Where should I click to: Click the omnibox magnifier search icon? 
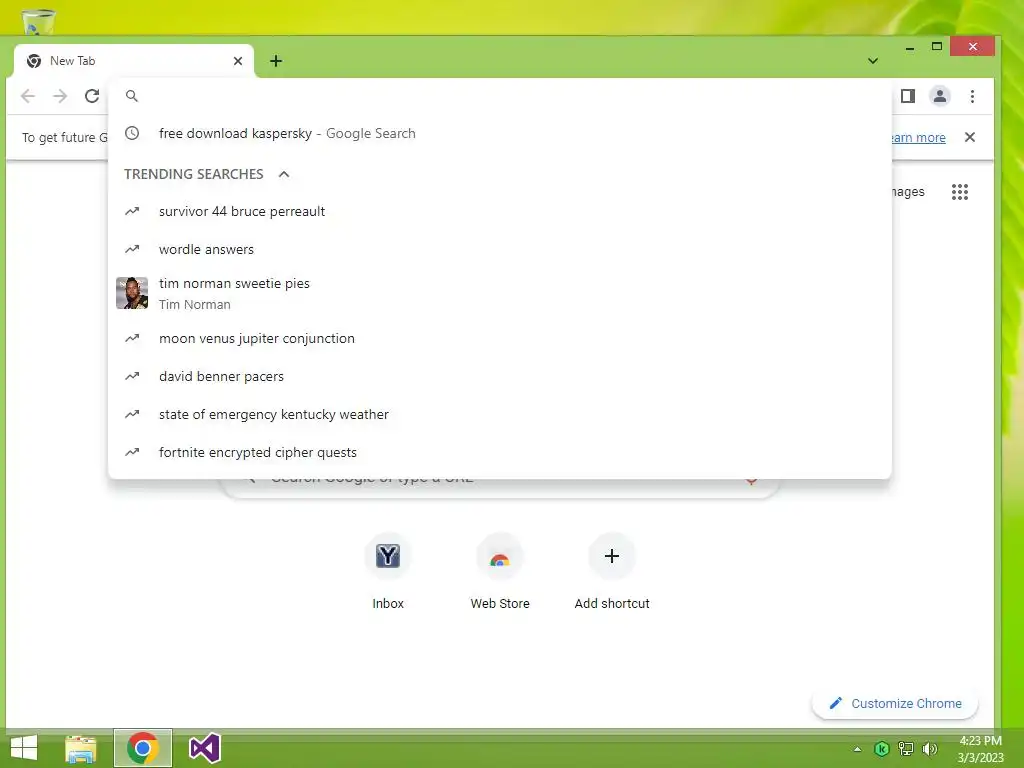point(132,96)
